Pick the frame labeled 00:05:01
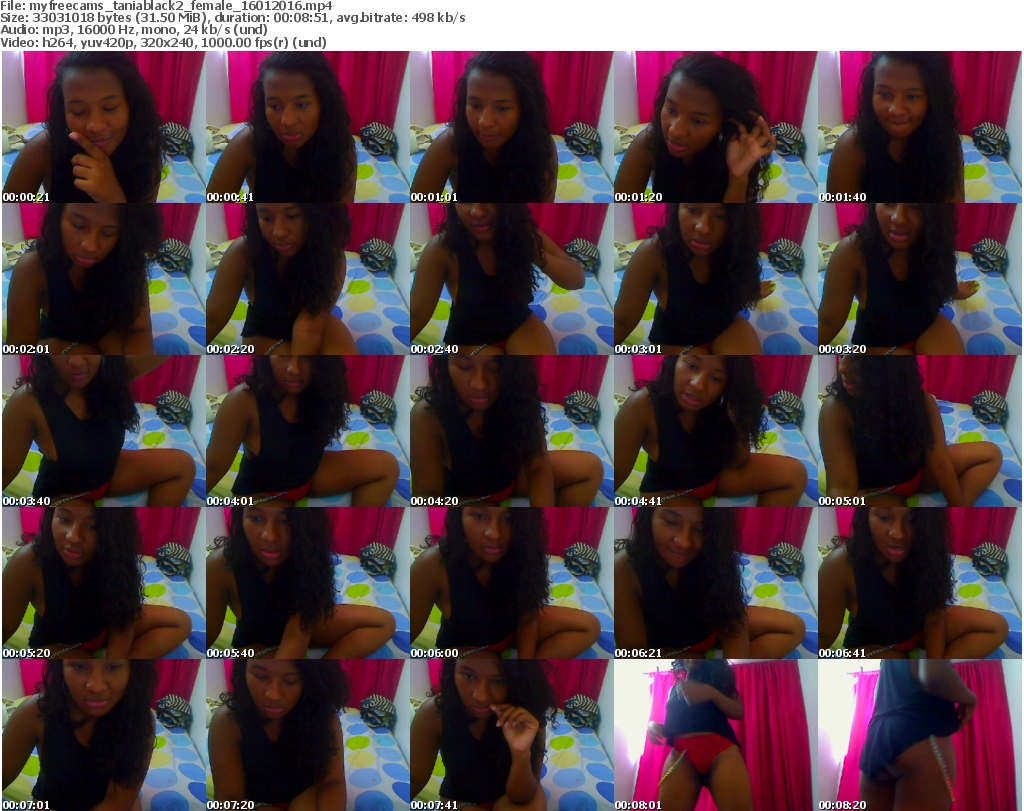The width and height of the screenshot is (1024, 811). coord(920,431)
